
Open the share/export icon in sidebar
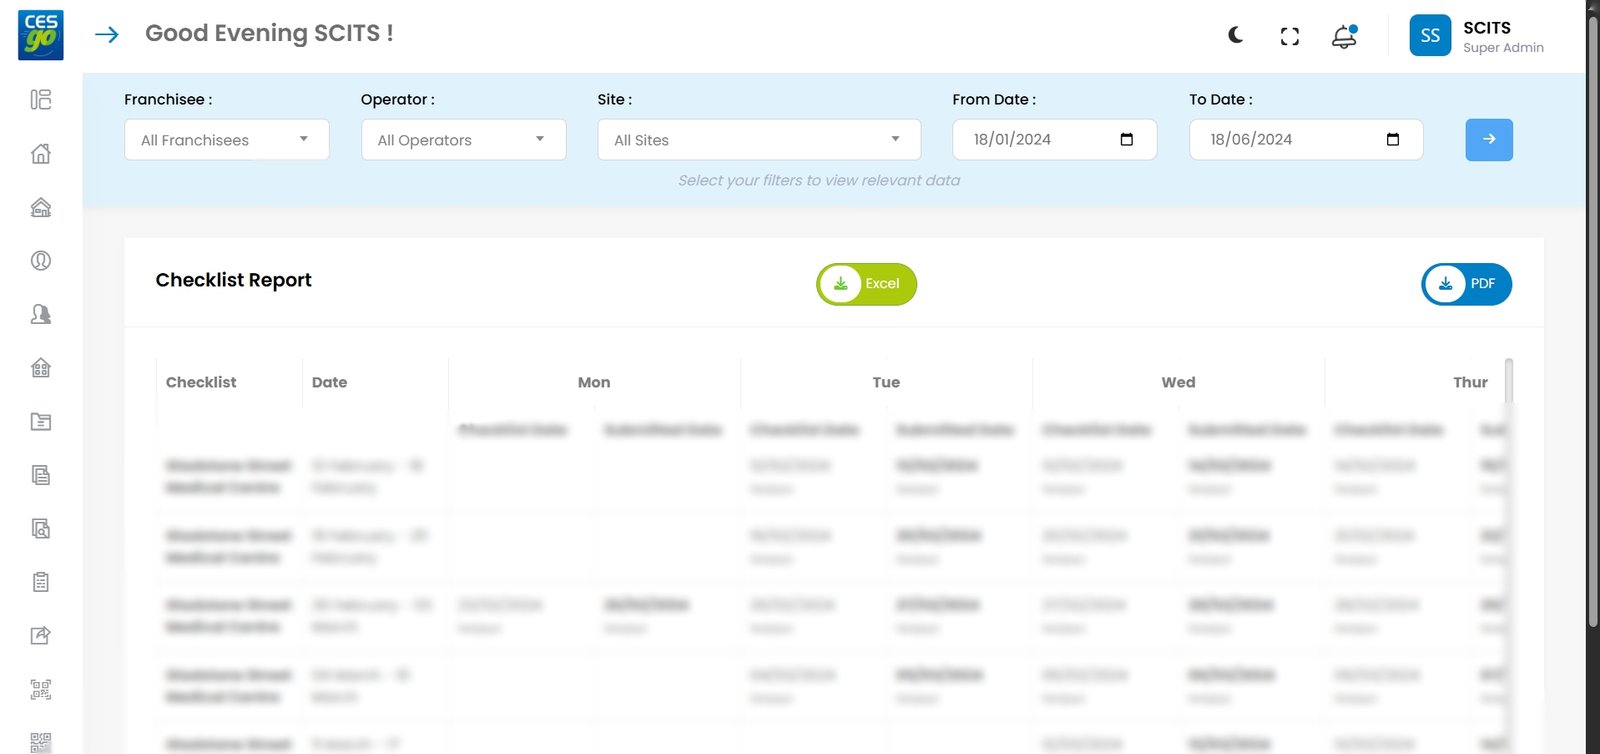[x=41, y=635]
